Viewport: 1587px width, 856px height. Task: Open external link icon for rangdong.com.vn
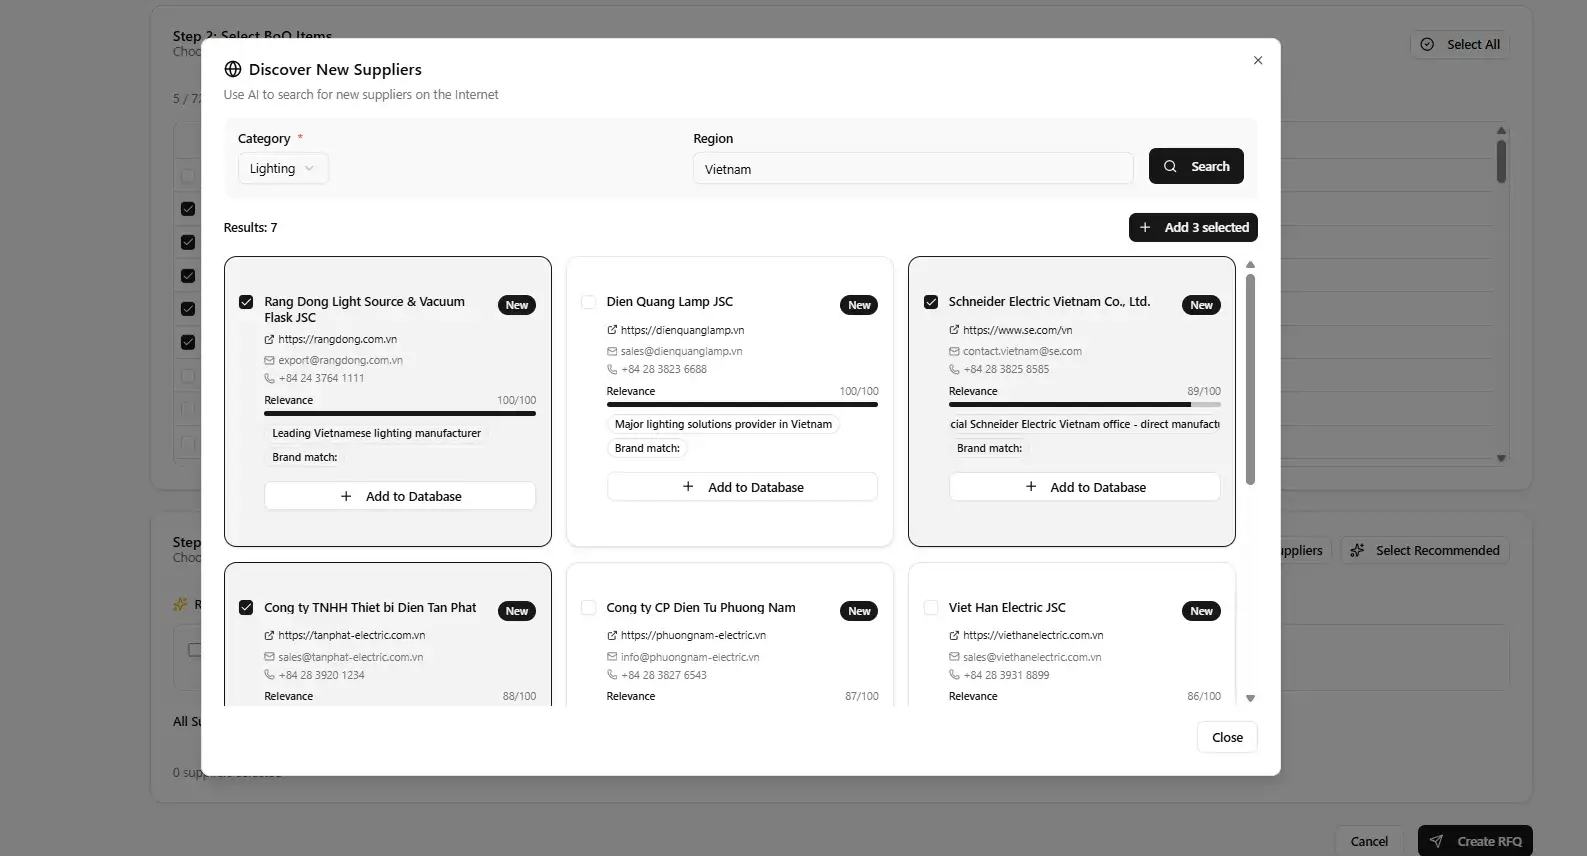[x=269, y=340]
